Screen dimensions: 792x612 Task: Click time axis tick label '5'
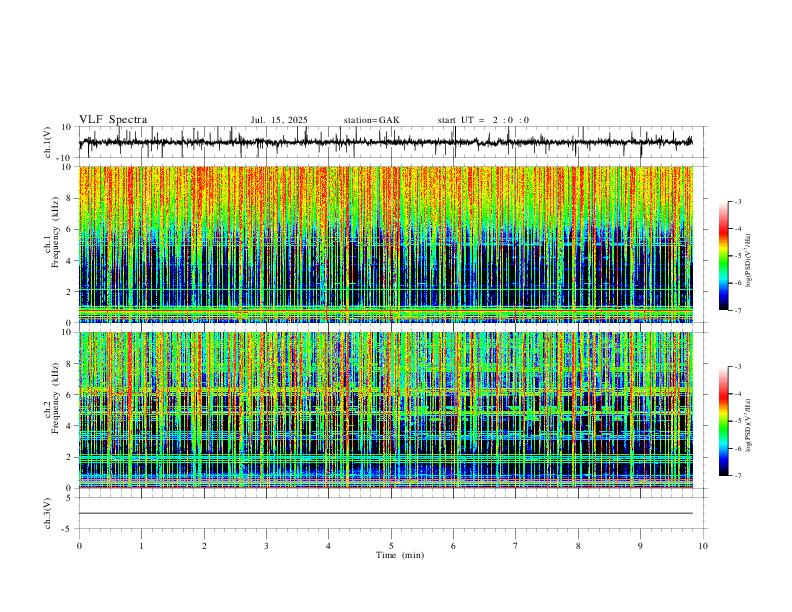coord(391,546)
